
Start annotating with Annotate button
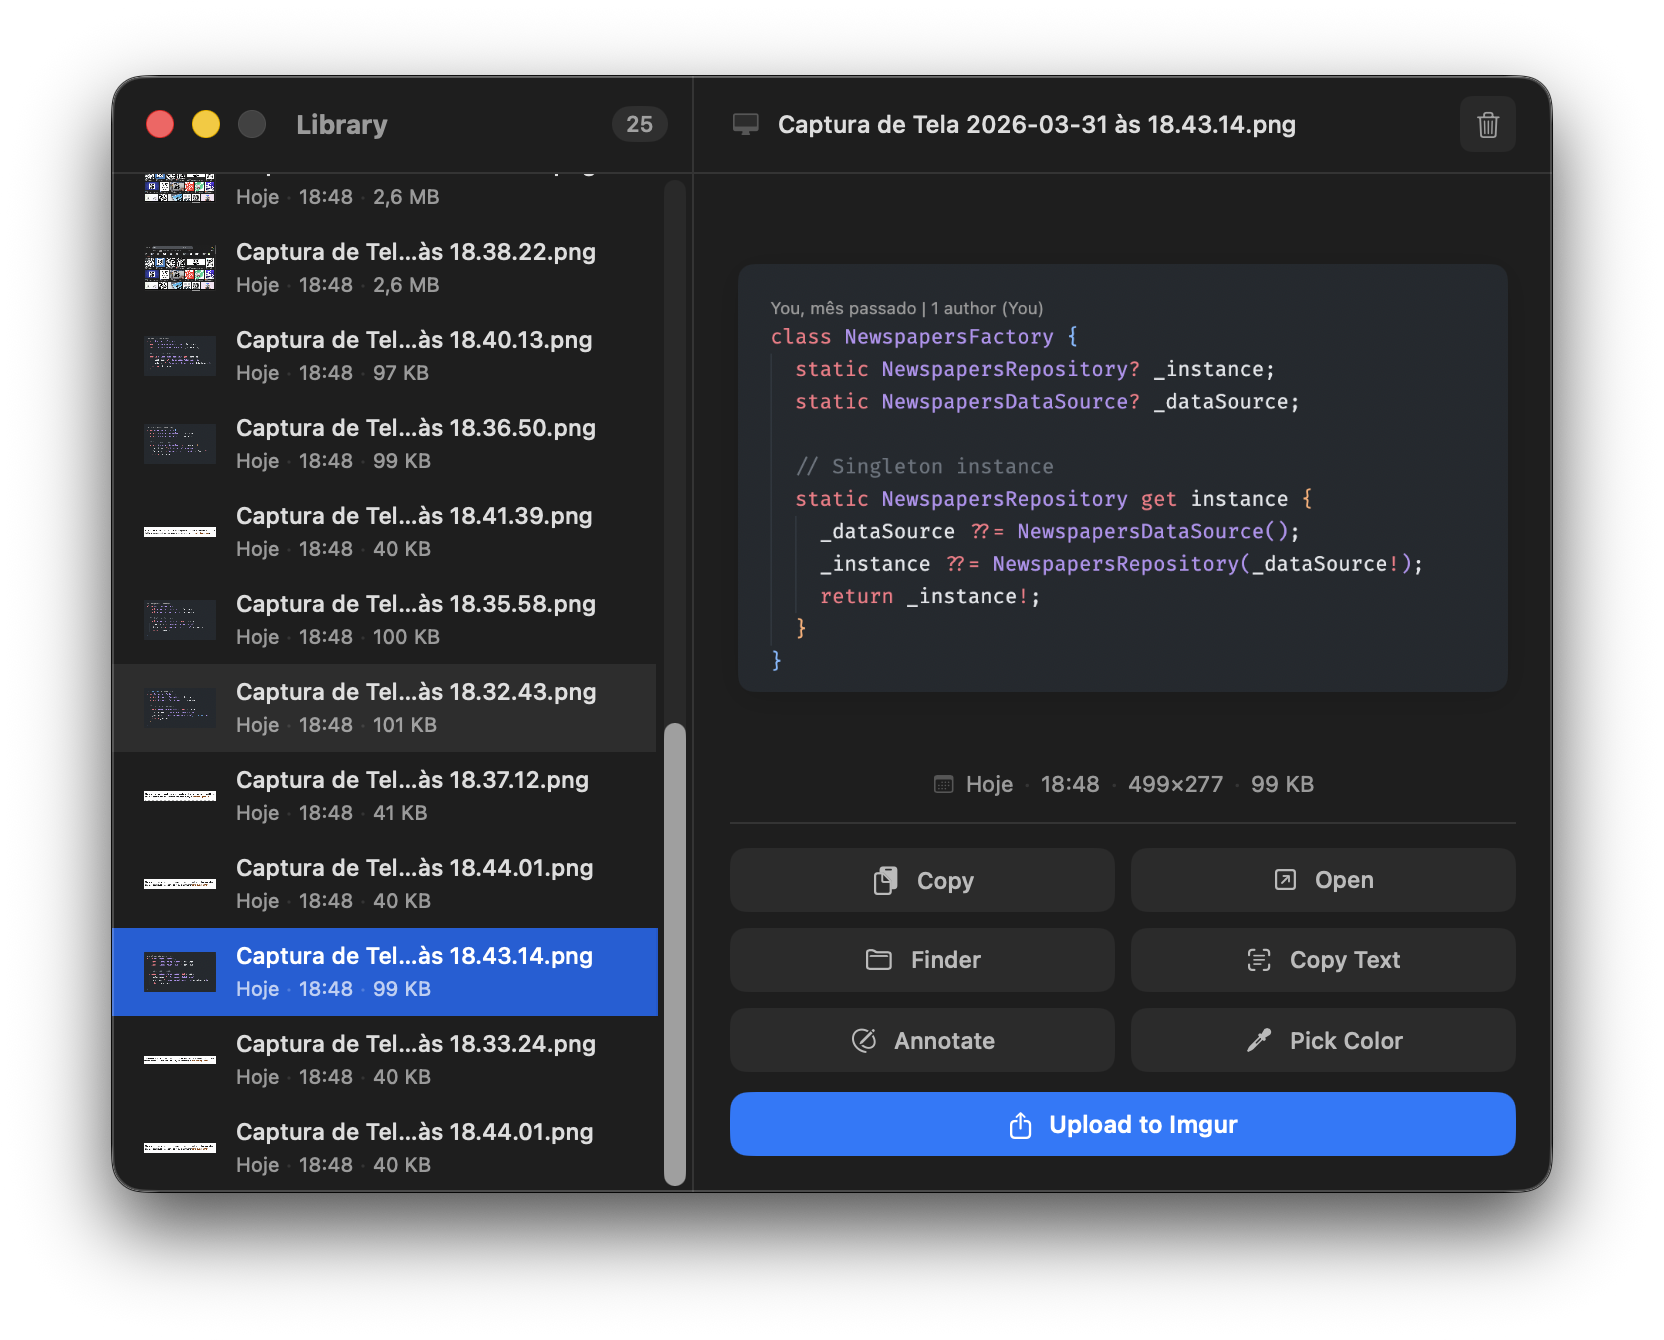(922, 1040)
